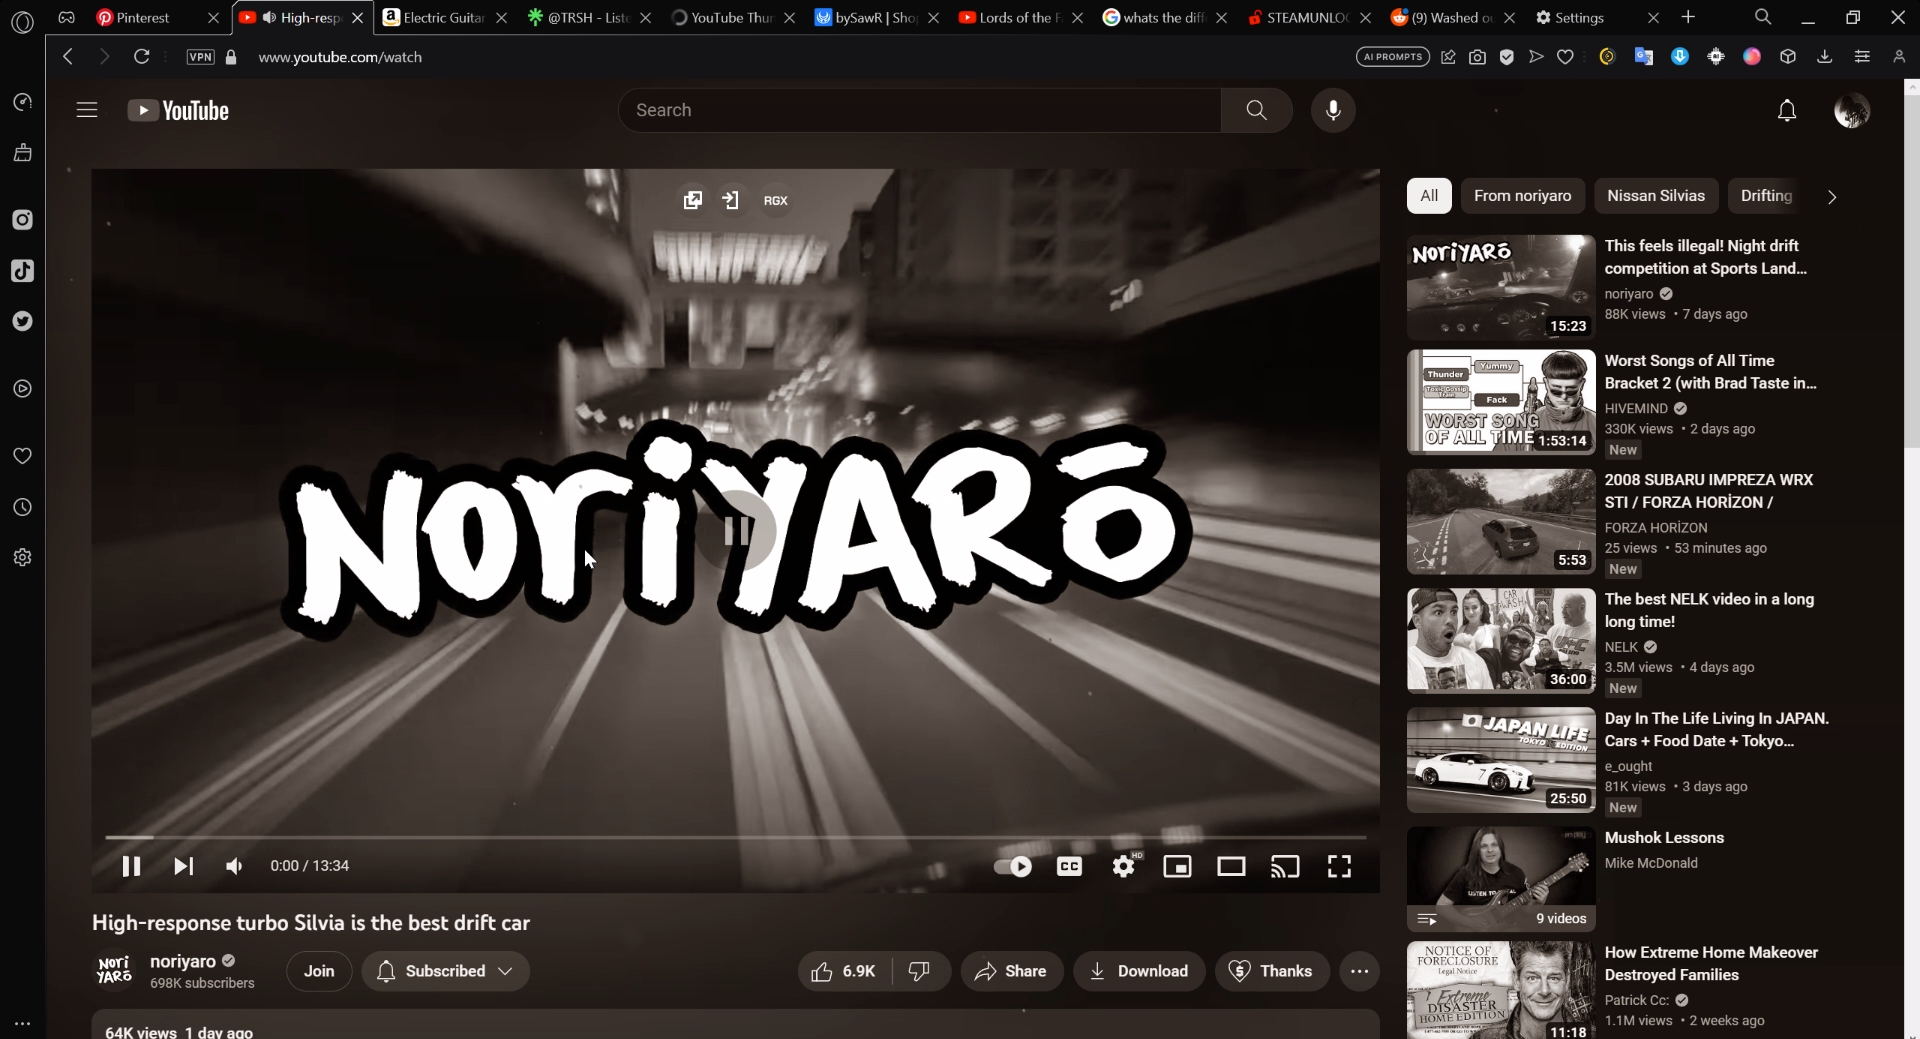Open Worst Songs of All Time thumbnail
The width and height of the screenshot is (1920, 1039).
coord(1501,402)
